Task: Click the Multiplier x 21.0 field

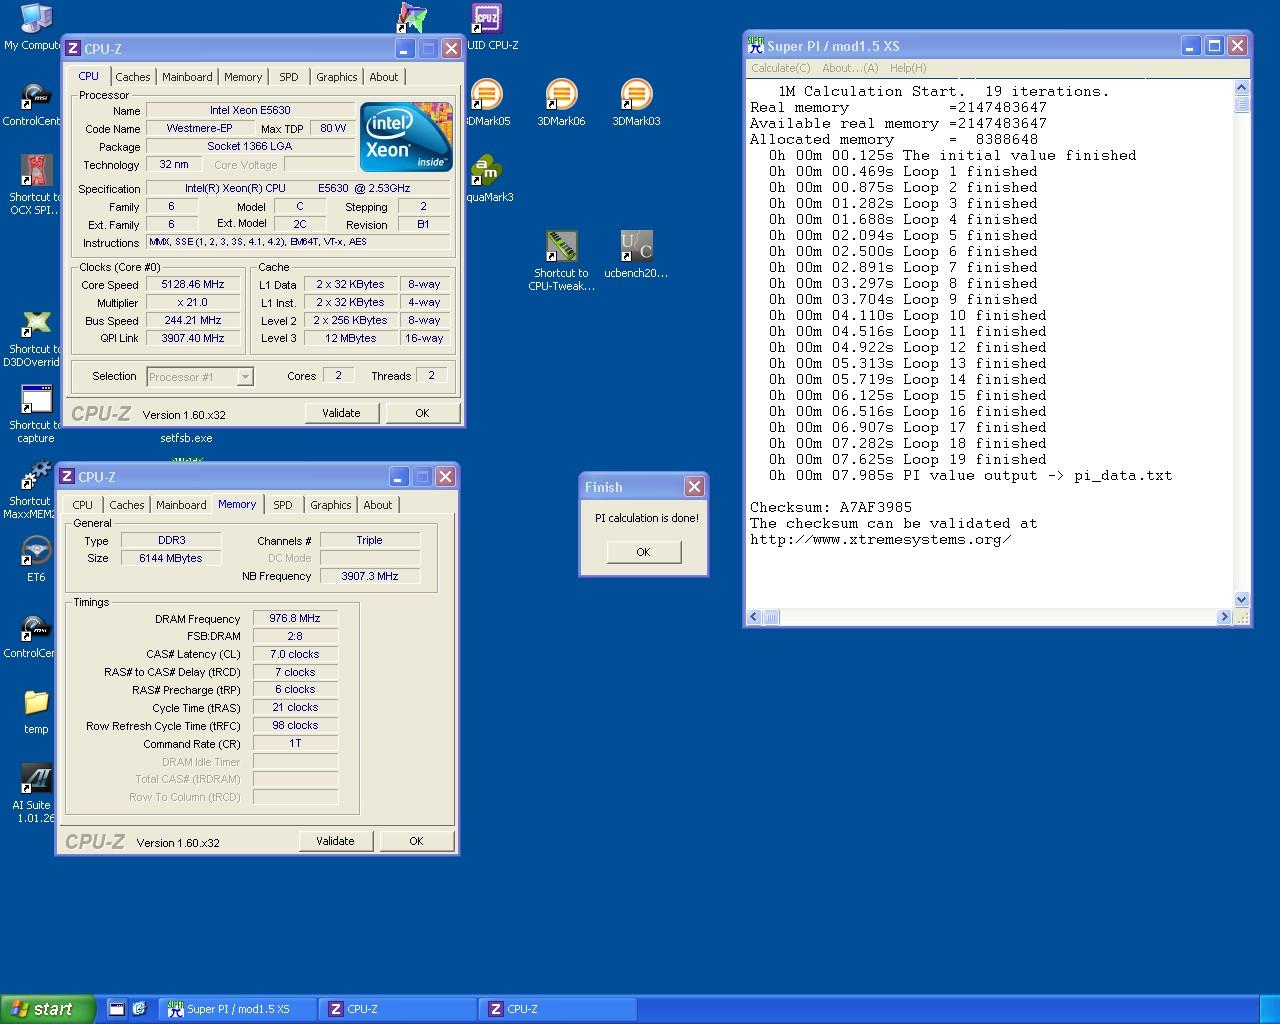Action: pyautogui.click(x=193, y=303)
